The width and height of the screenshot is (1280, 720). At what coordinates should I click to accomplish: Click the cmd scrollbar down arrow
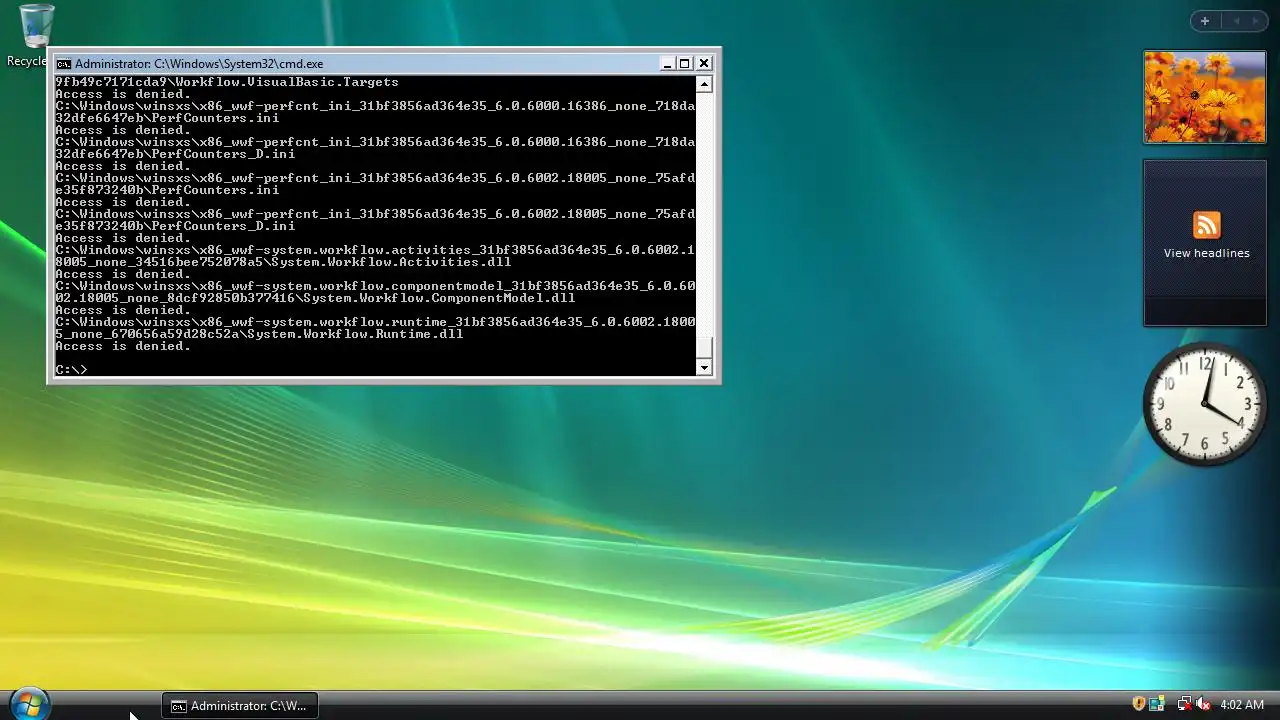tap(704, 367)
